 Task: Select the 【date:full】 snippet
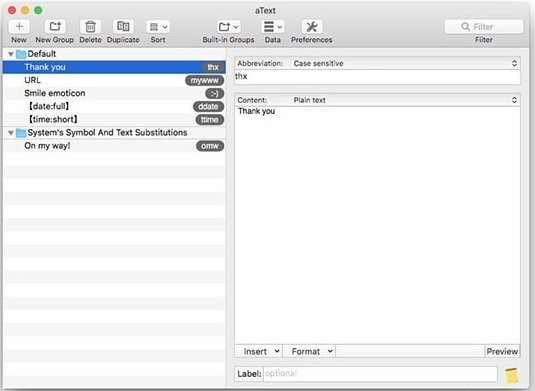(114, 106)
